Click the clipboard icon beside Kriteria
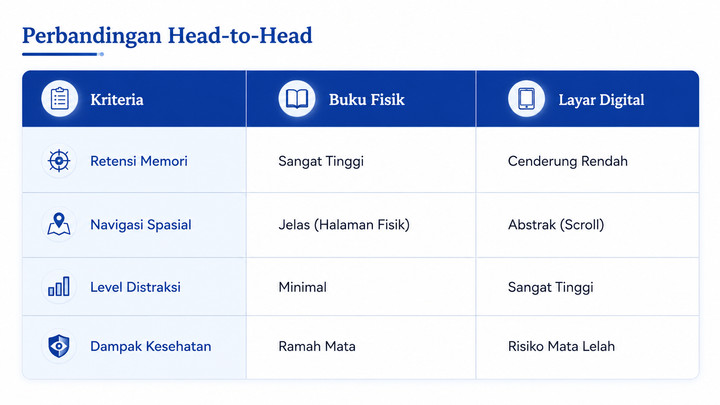 60,99
